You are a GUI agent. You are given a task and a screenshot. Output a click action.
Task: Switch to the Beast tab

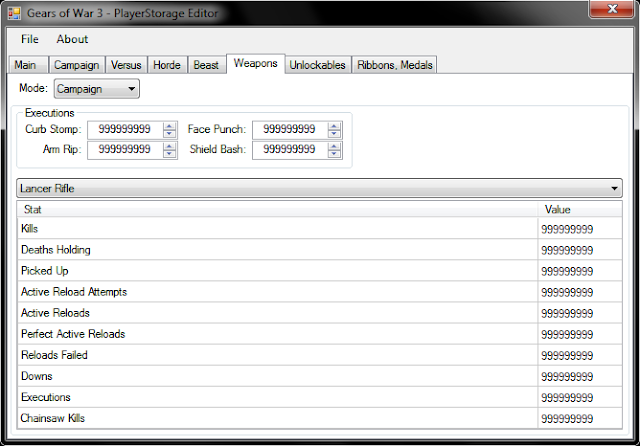tap(206, 65)
